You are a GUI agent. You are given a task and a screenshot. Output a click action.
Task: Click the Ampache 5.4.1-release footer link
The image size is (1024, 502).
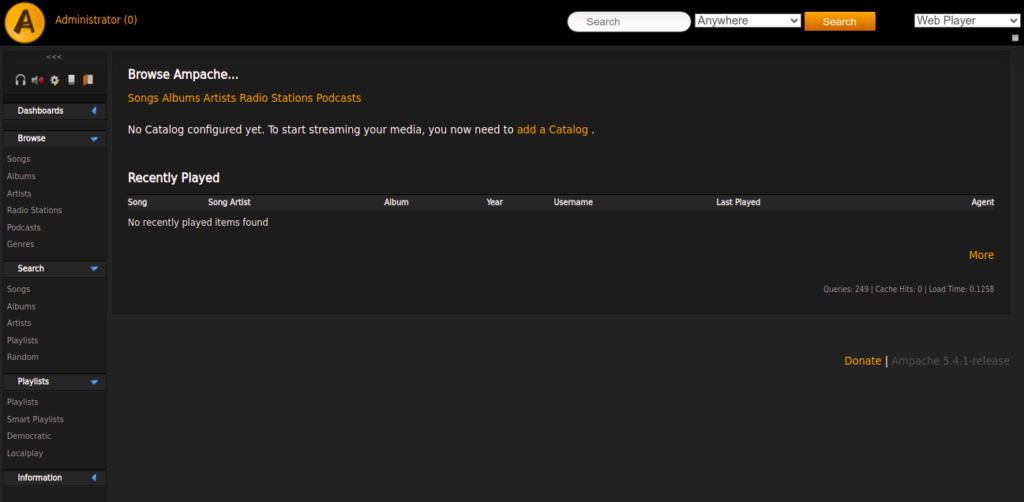coord(950,361)
